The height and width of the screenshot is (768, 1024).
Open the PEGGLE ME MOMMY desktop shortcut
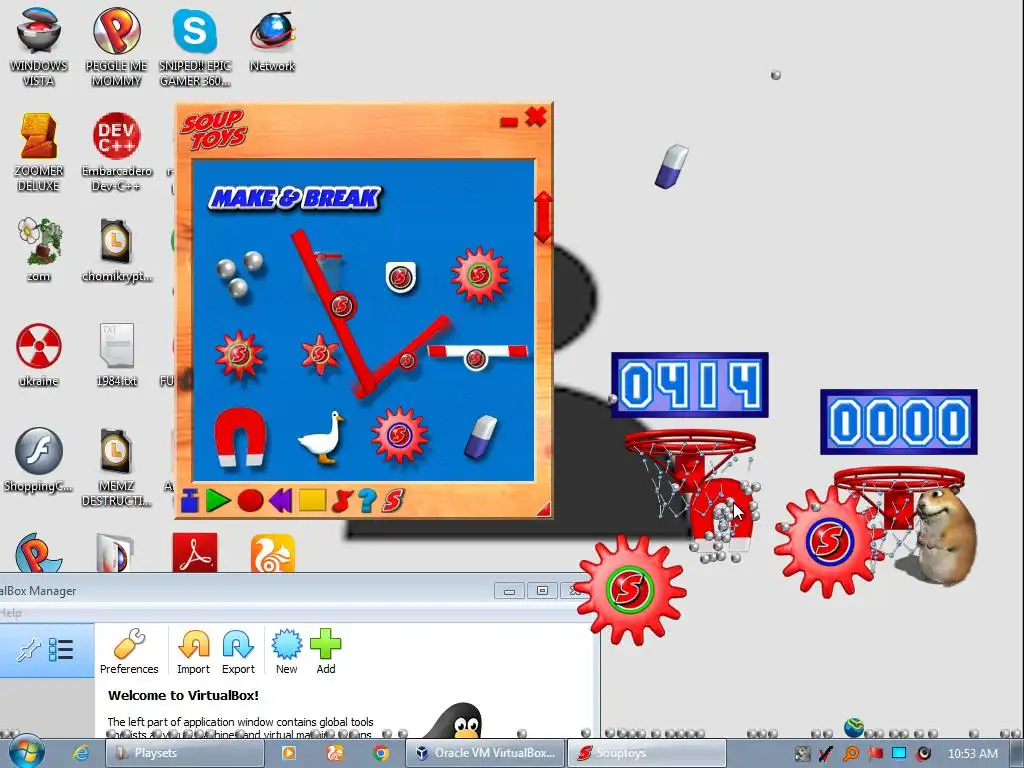[x=116, y=47]
